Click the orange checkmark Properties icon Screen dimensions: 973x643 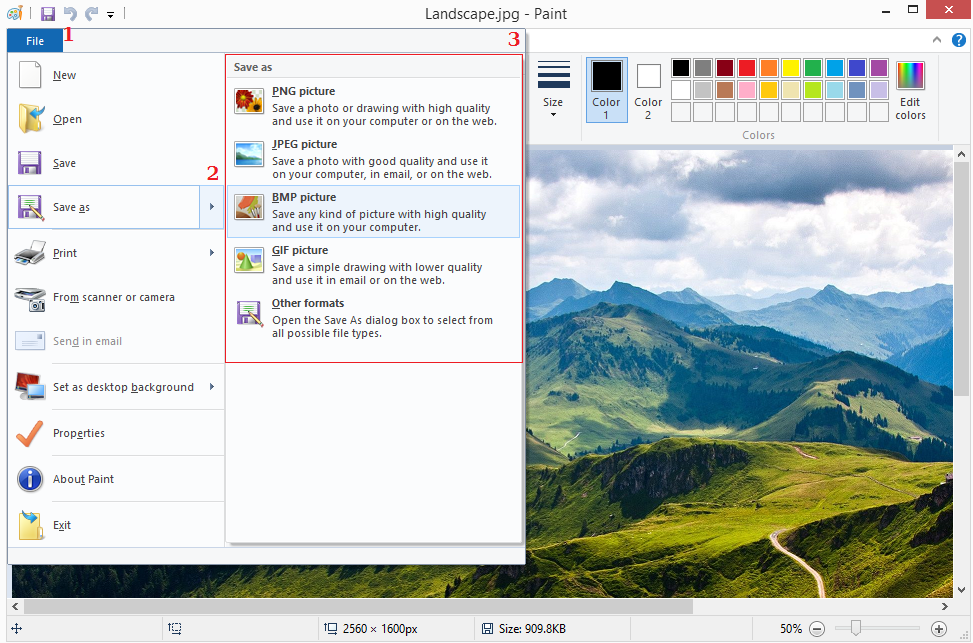pyautogui.click(x=29, y=433)
